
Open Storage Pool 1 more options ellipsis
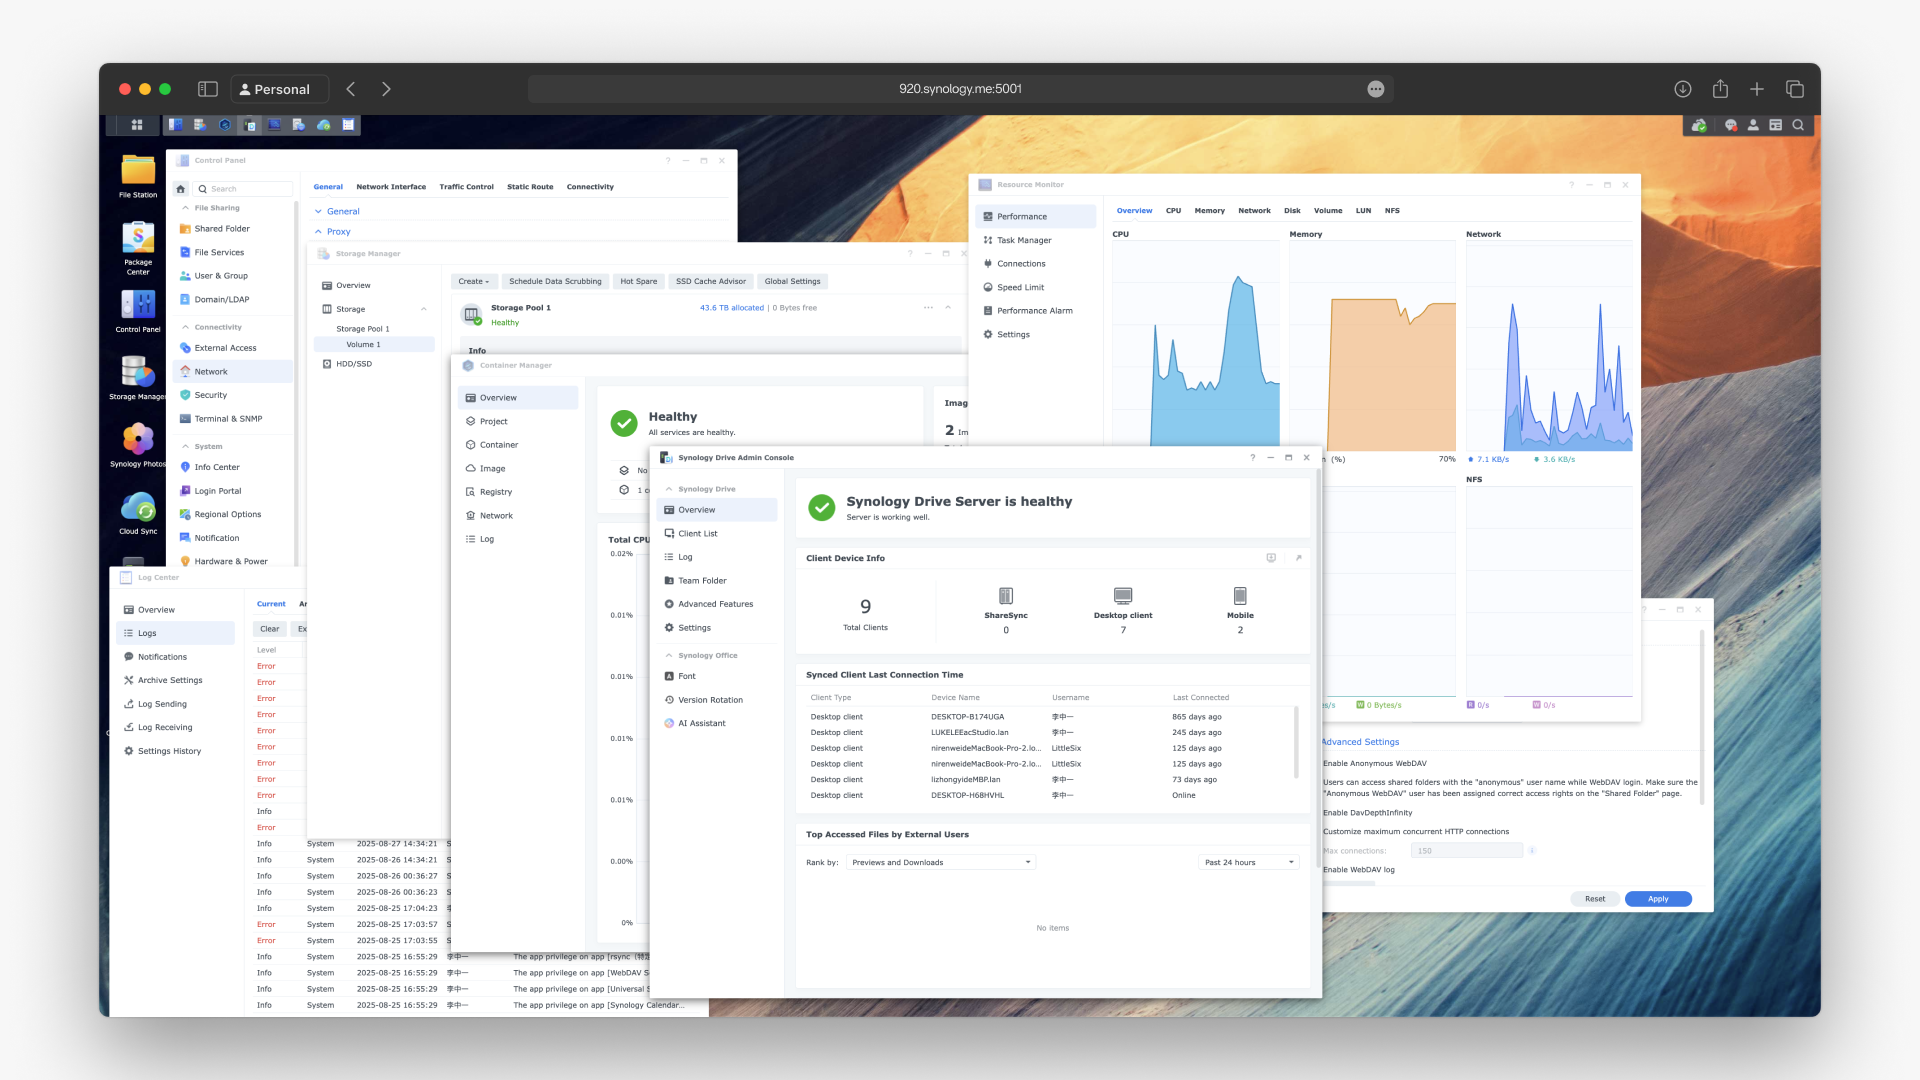pyautogui.click(x=928, y=307)
